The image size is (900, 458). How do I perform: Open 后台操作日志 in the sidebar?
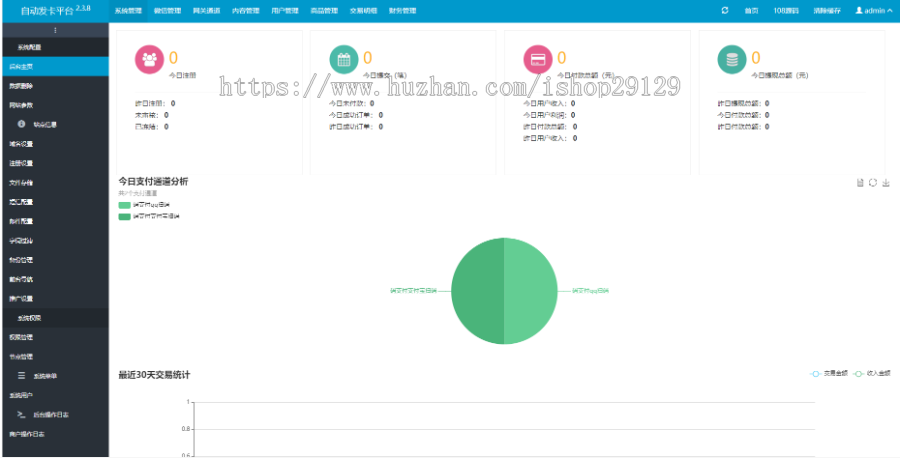(55, 414)
